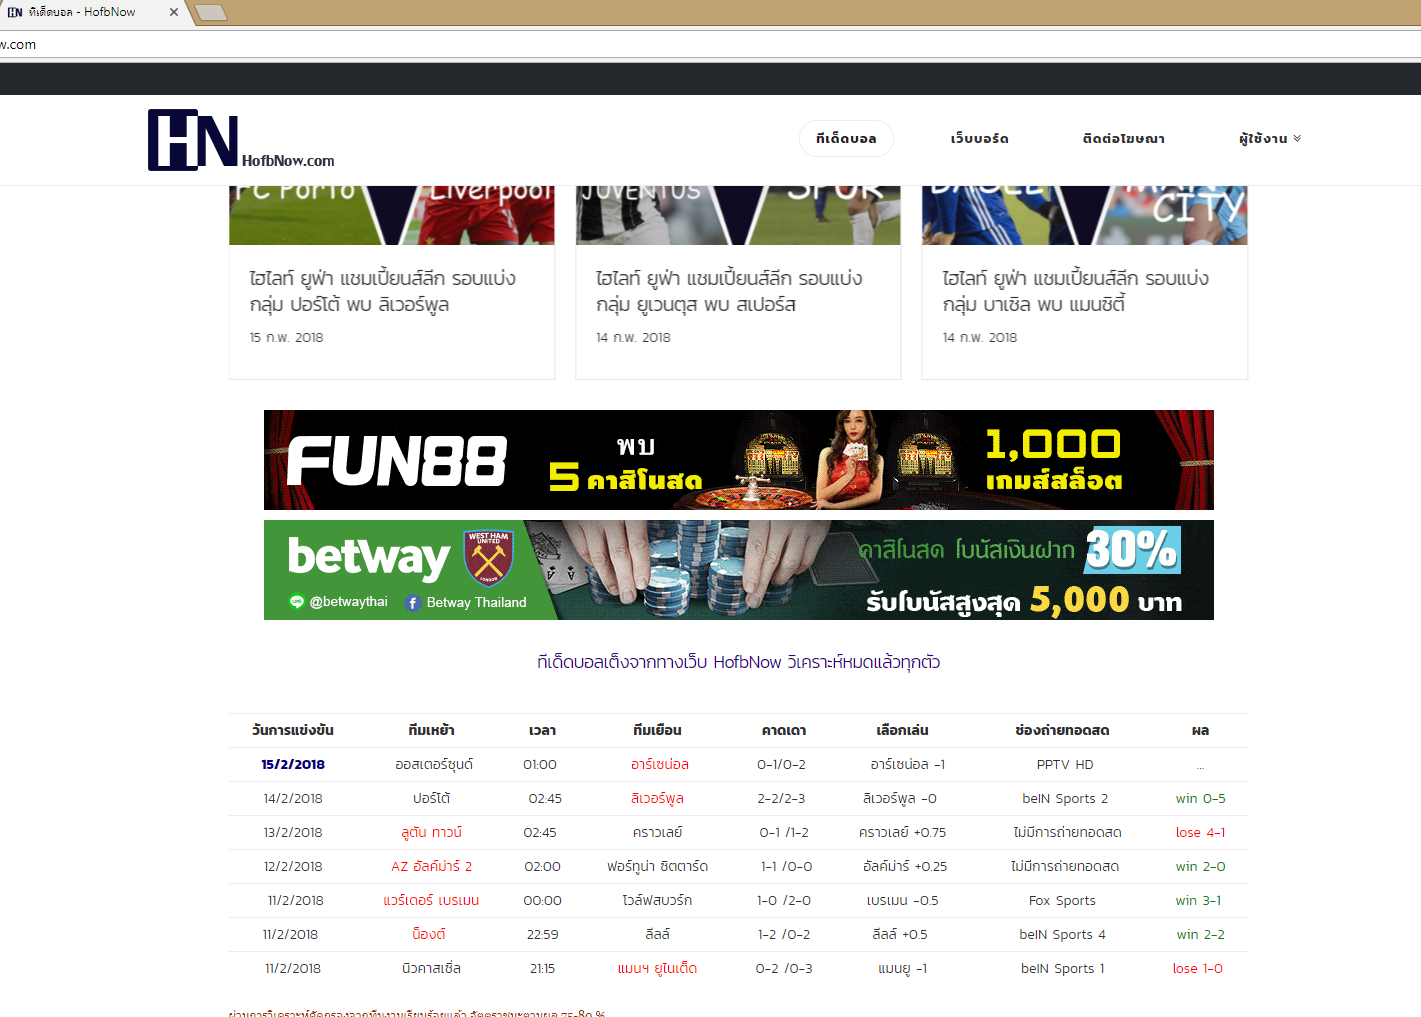Screen dimensions: 1421x1017
Task: Open a new browser tab
Action: (211, 13)
